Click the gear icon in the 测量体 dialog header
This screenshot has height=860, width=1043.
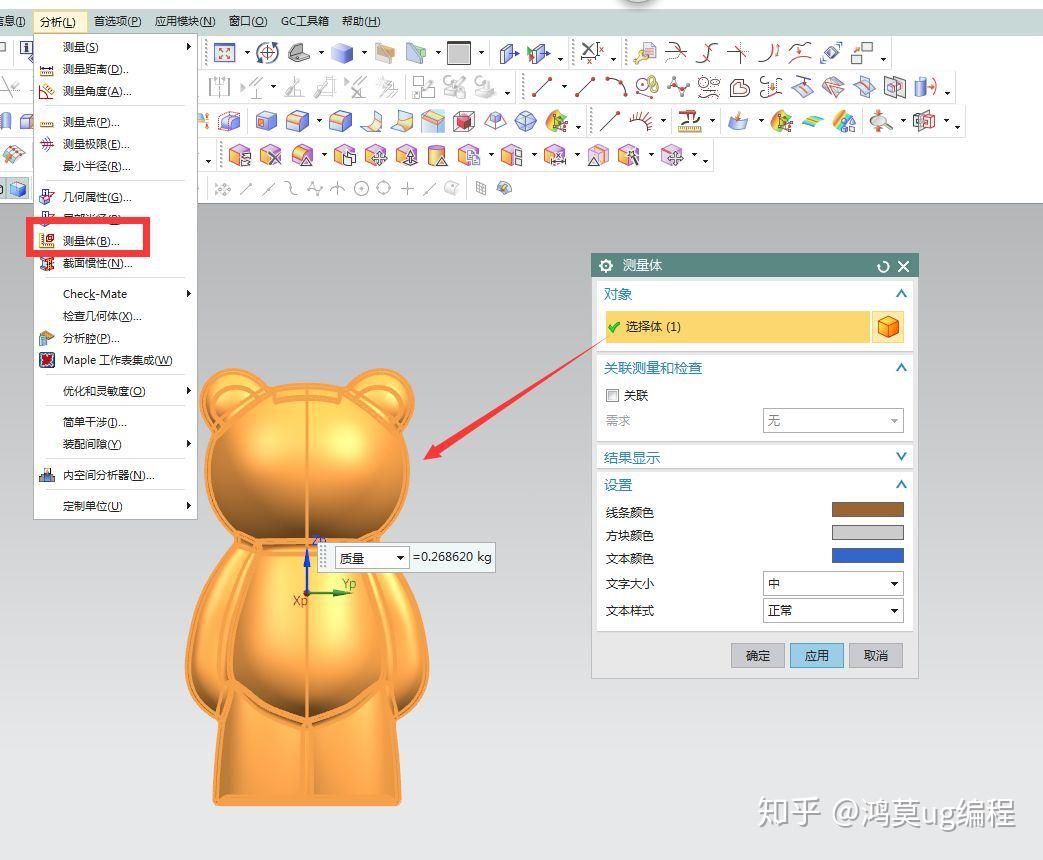(x=606, y=266)
